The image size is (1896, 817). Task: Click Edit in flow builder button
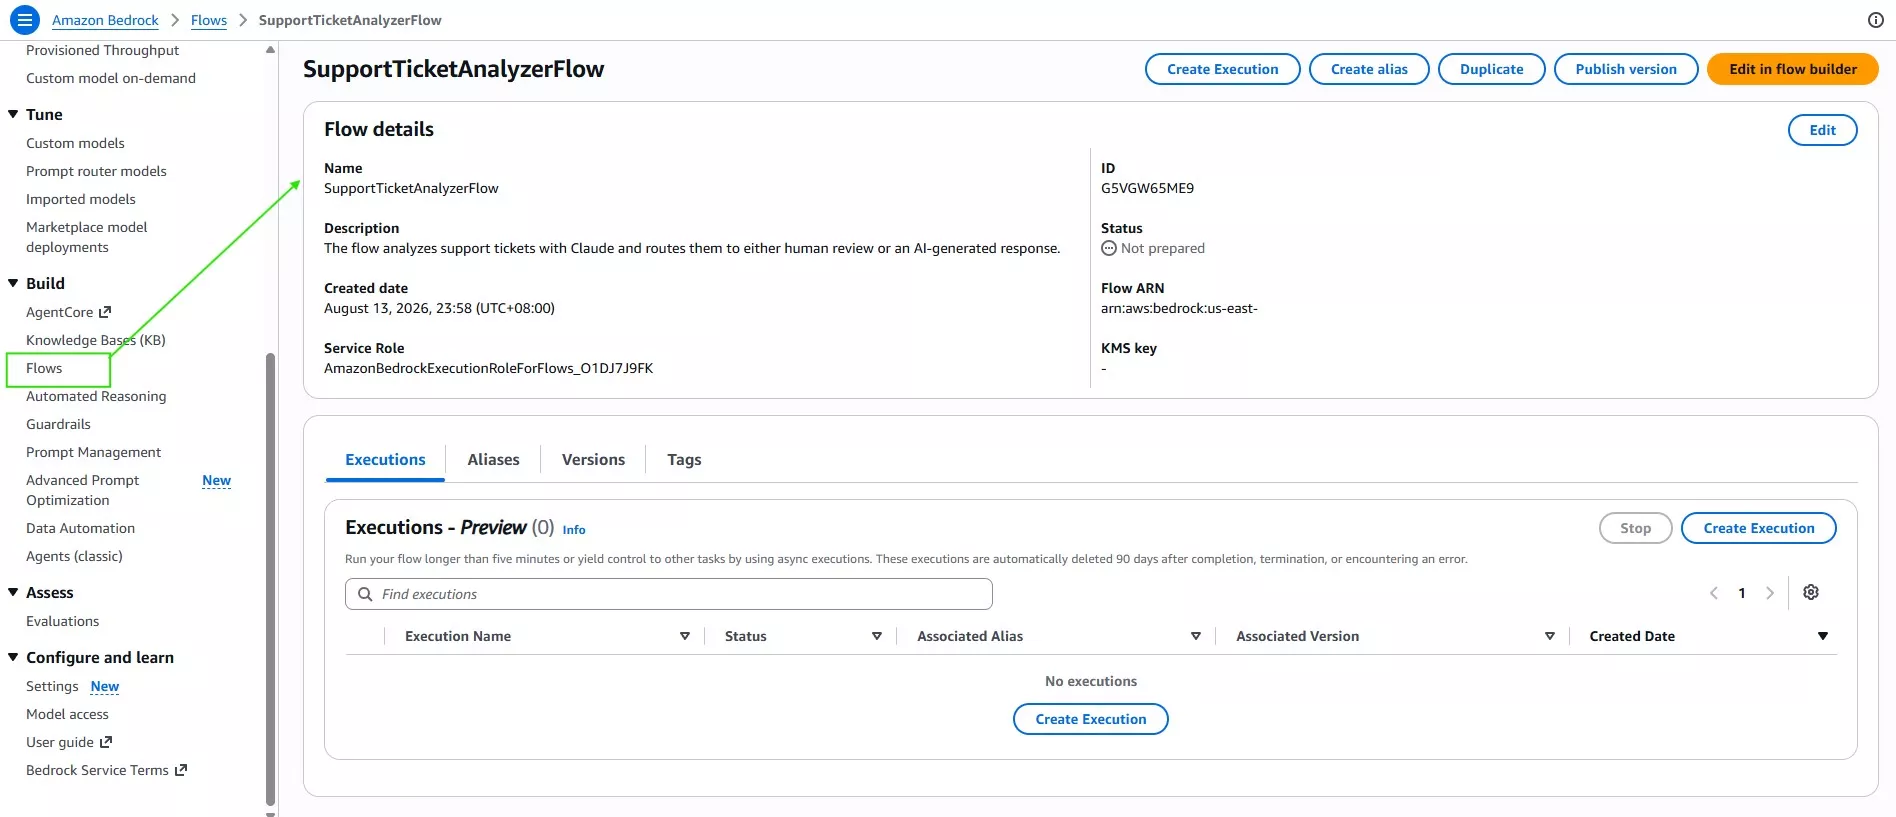click(x=1793, y=69)
